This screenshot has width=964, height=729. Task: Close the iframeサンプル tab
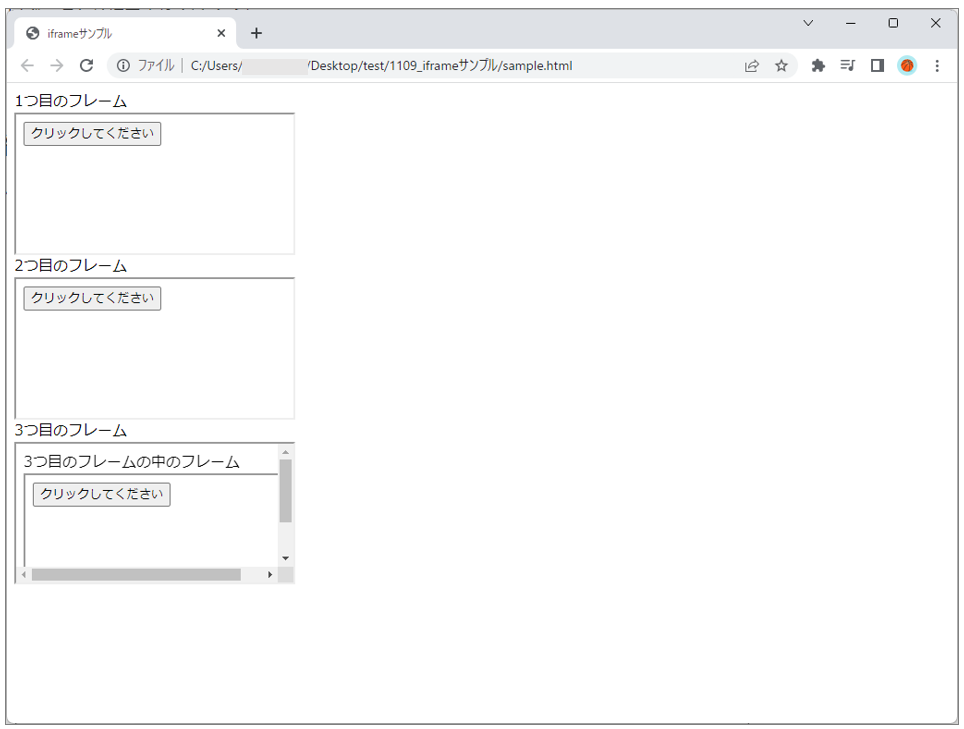point(221,33)
